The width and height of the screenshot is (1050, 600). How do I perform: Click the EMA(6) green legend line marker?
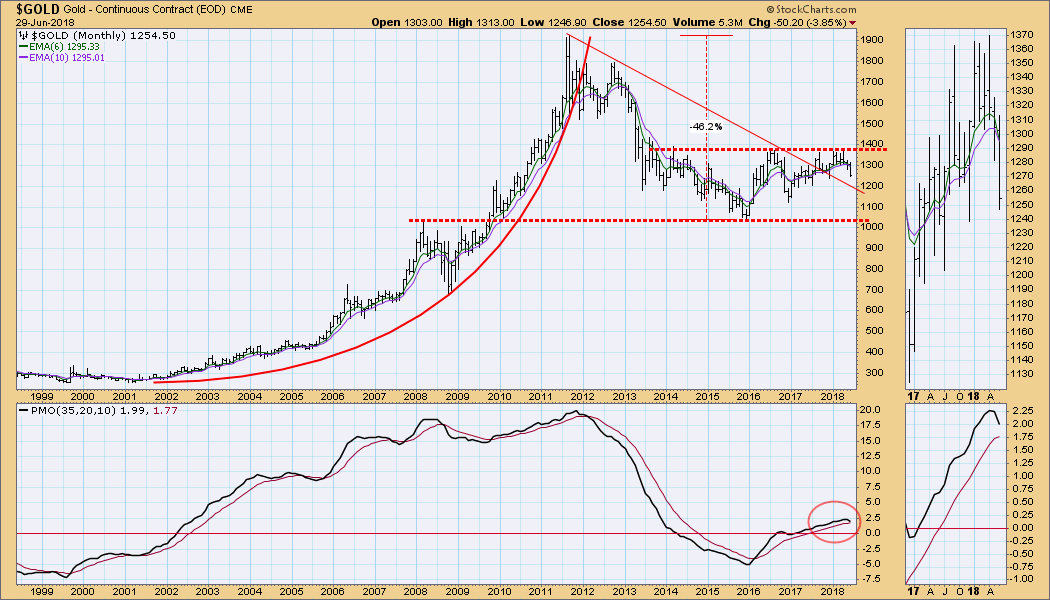[x=25, y=45]
